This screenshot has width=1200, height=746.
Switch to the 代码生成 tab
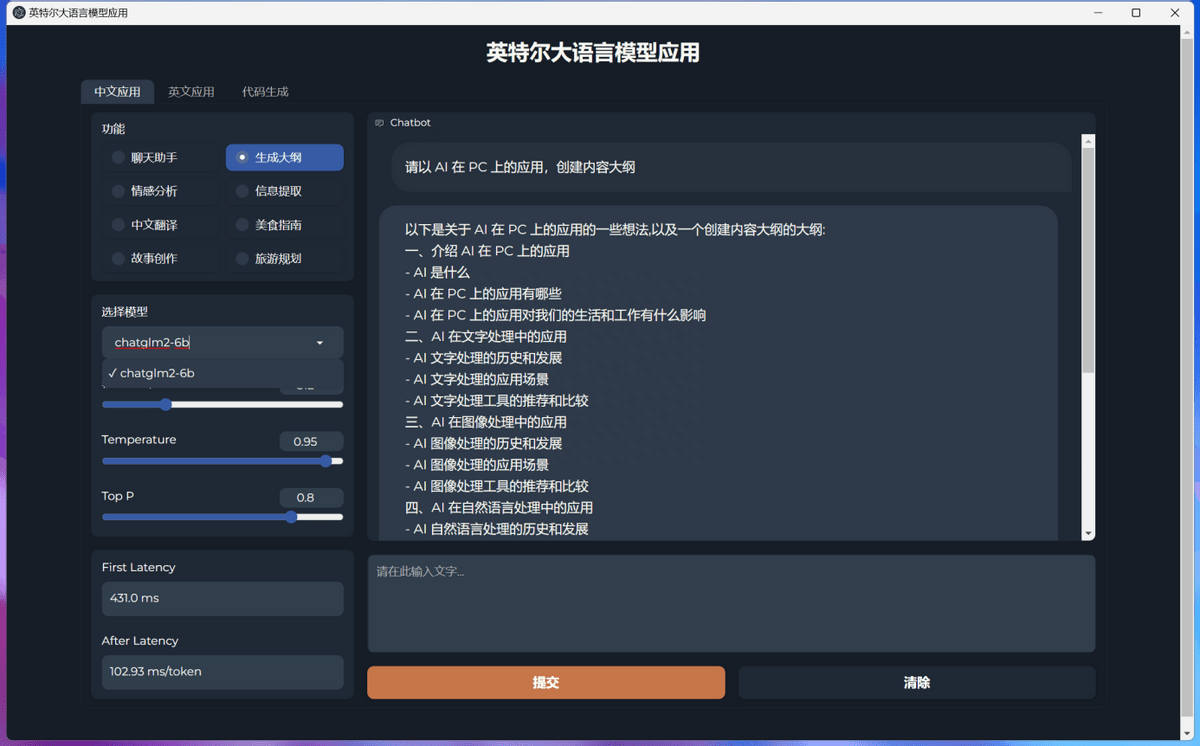click(265, 90)
